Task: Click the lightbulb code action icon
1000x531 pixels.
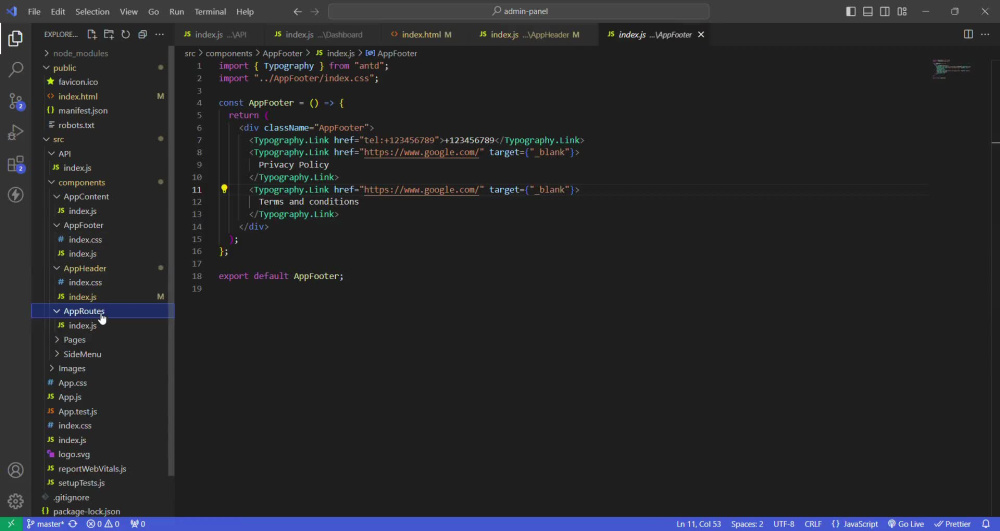Action: click(224, 189)
